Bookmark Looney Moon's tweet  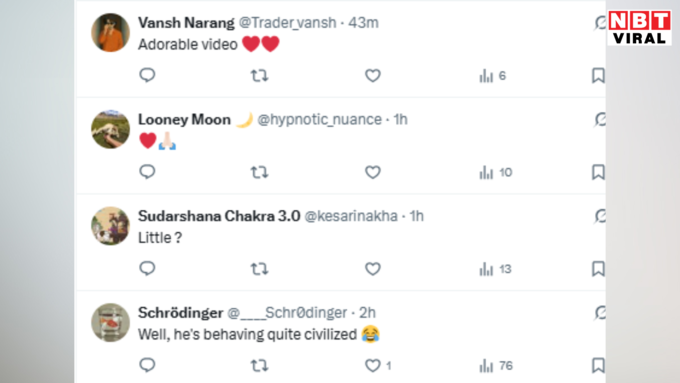point(598,172)
